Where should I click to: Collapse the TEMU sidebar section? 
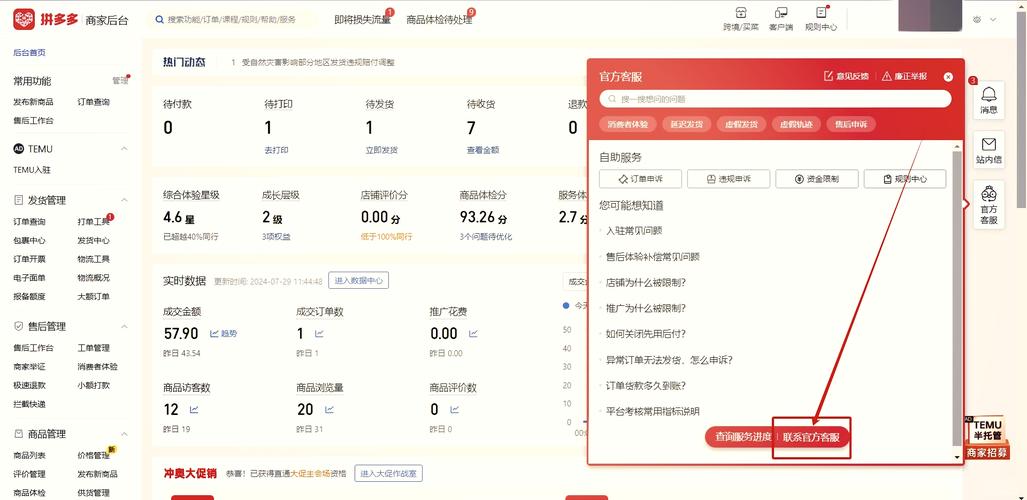(124, 149)
